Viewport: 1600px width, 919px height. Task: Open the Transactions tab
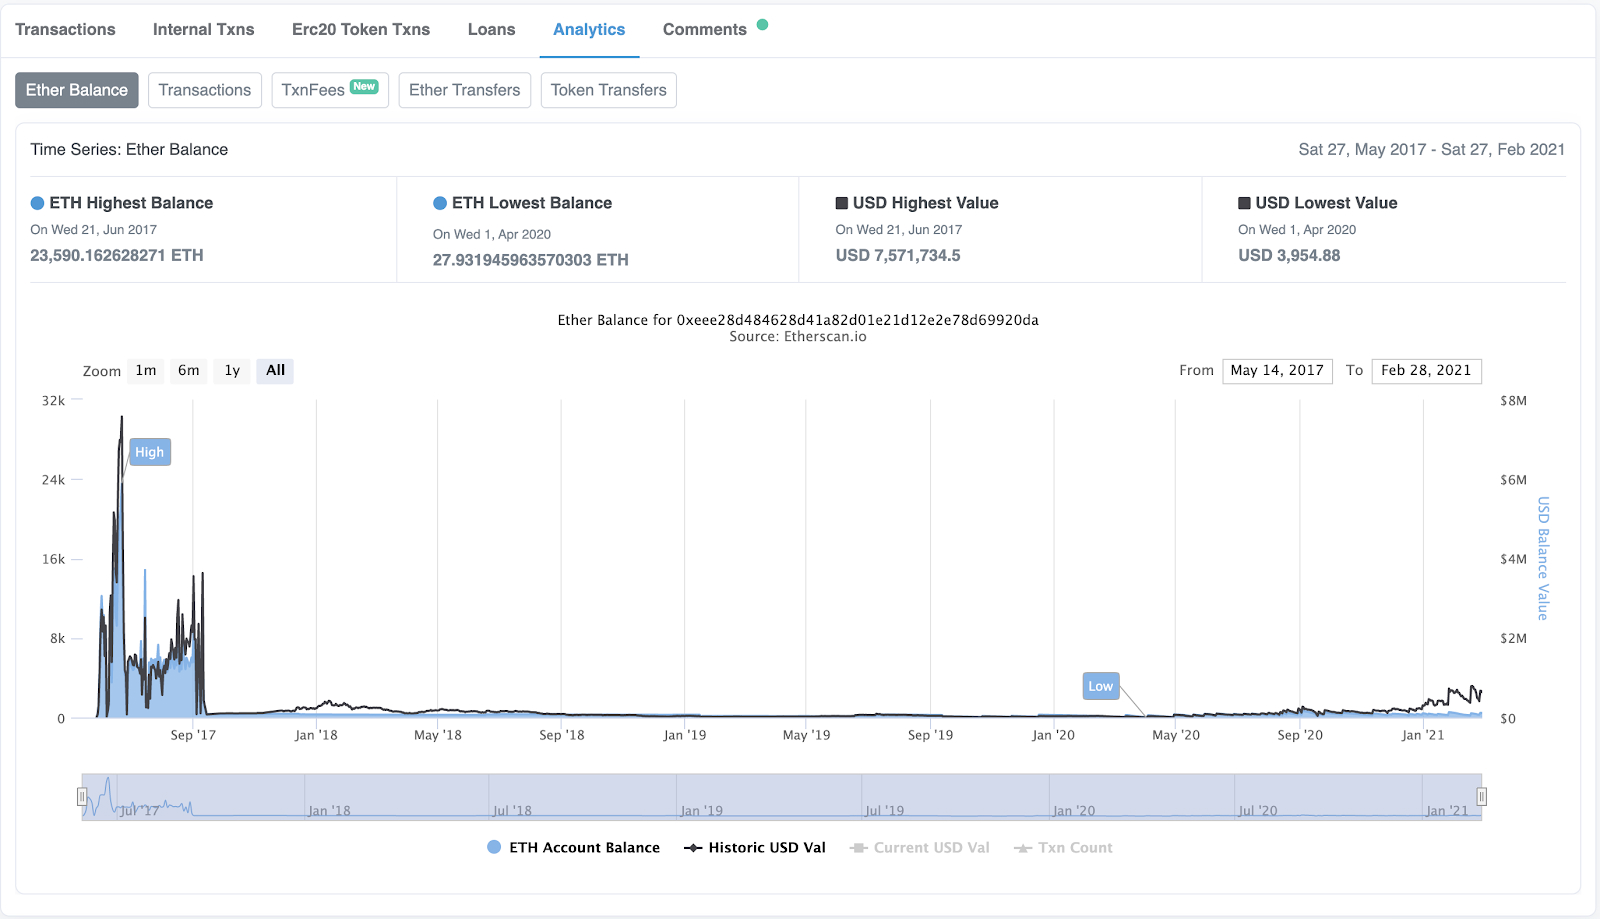(x=65, y=30)
